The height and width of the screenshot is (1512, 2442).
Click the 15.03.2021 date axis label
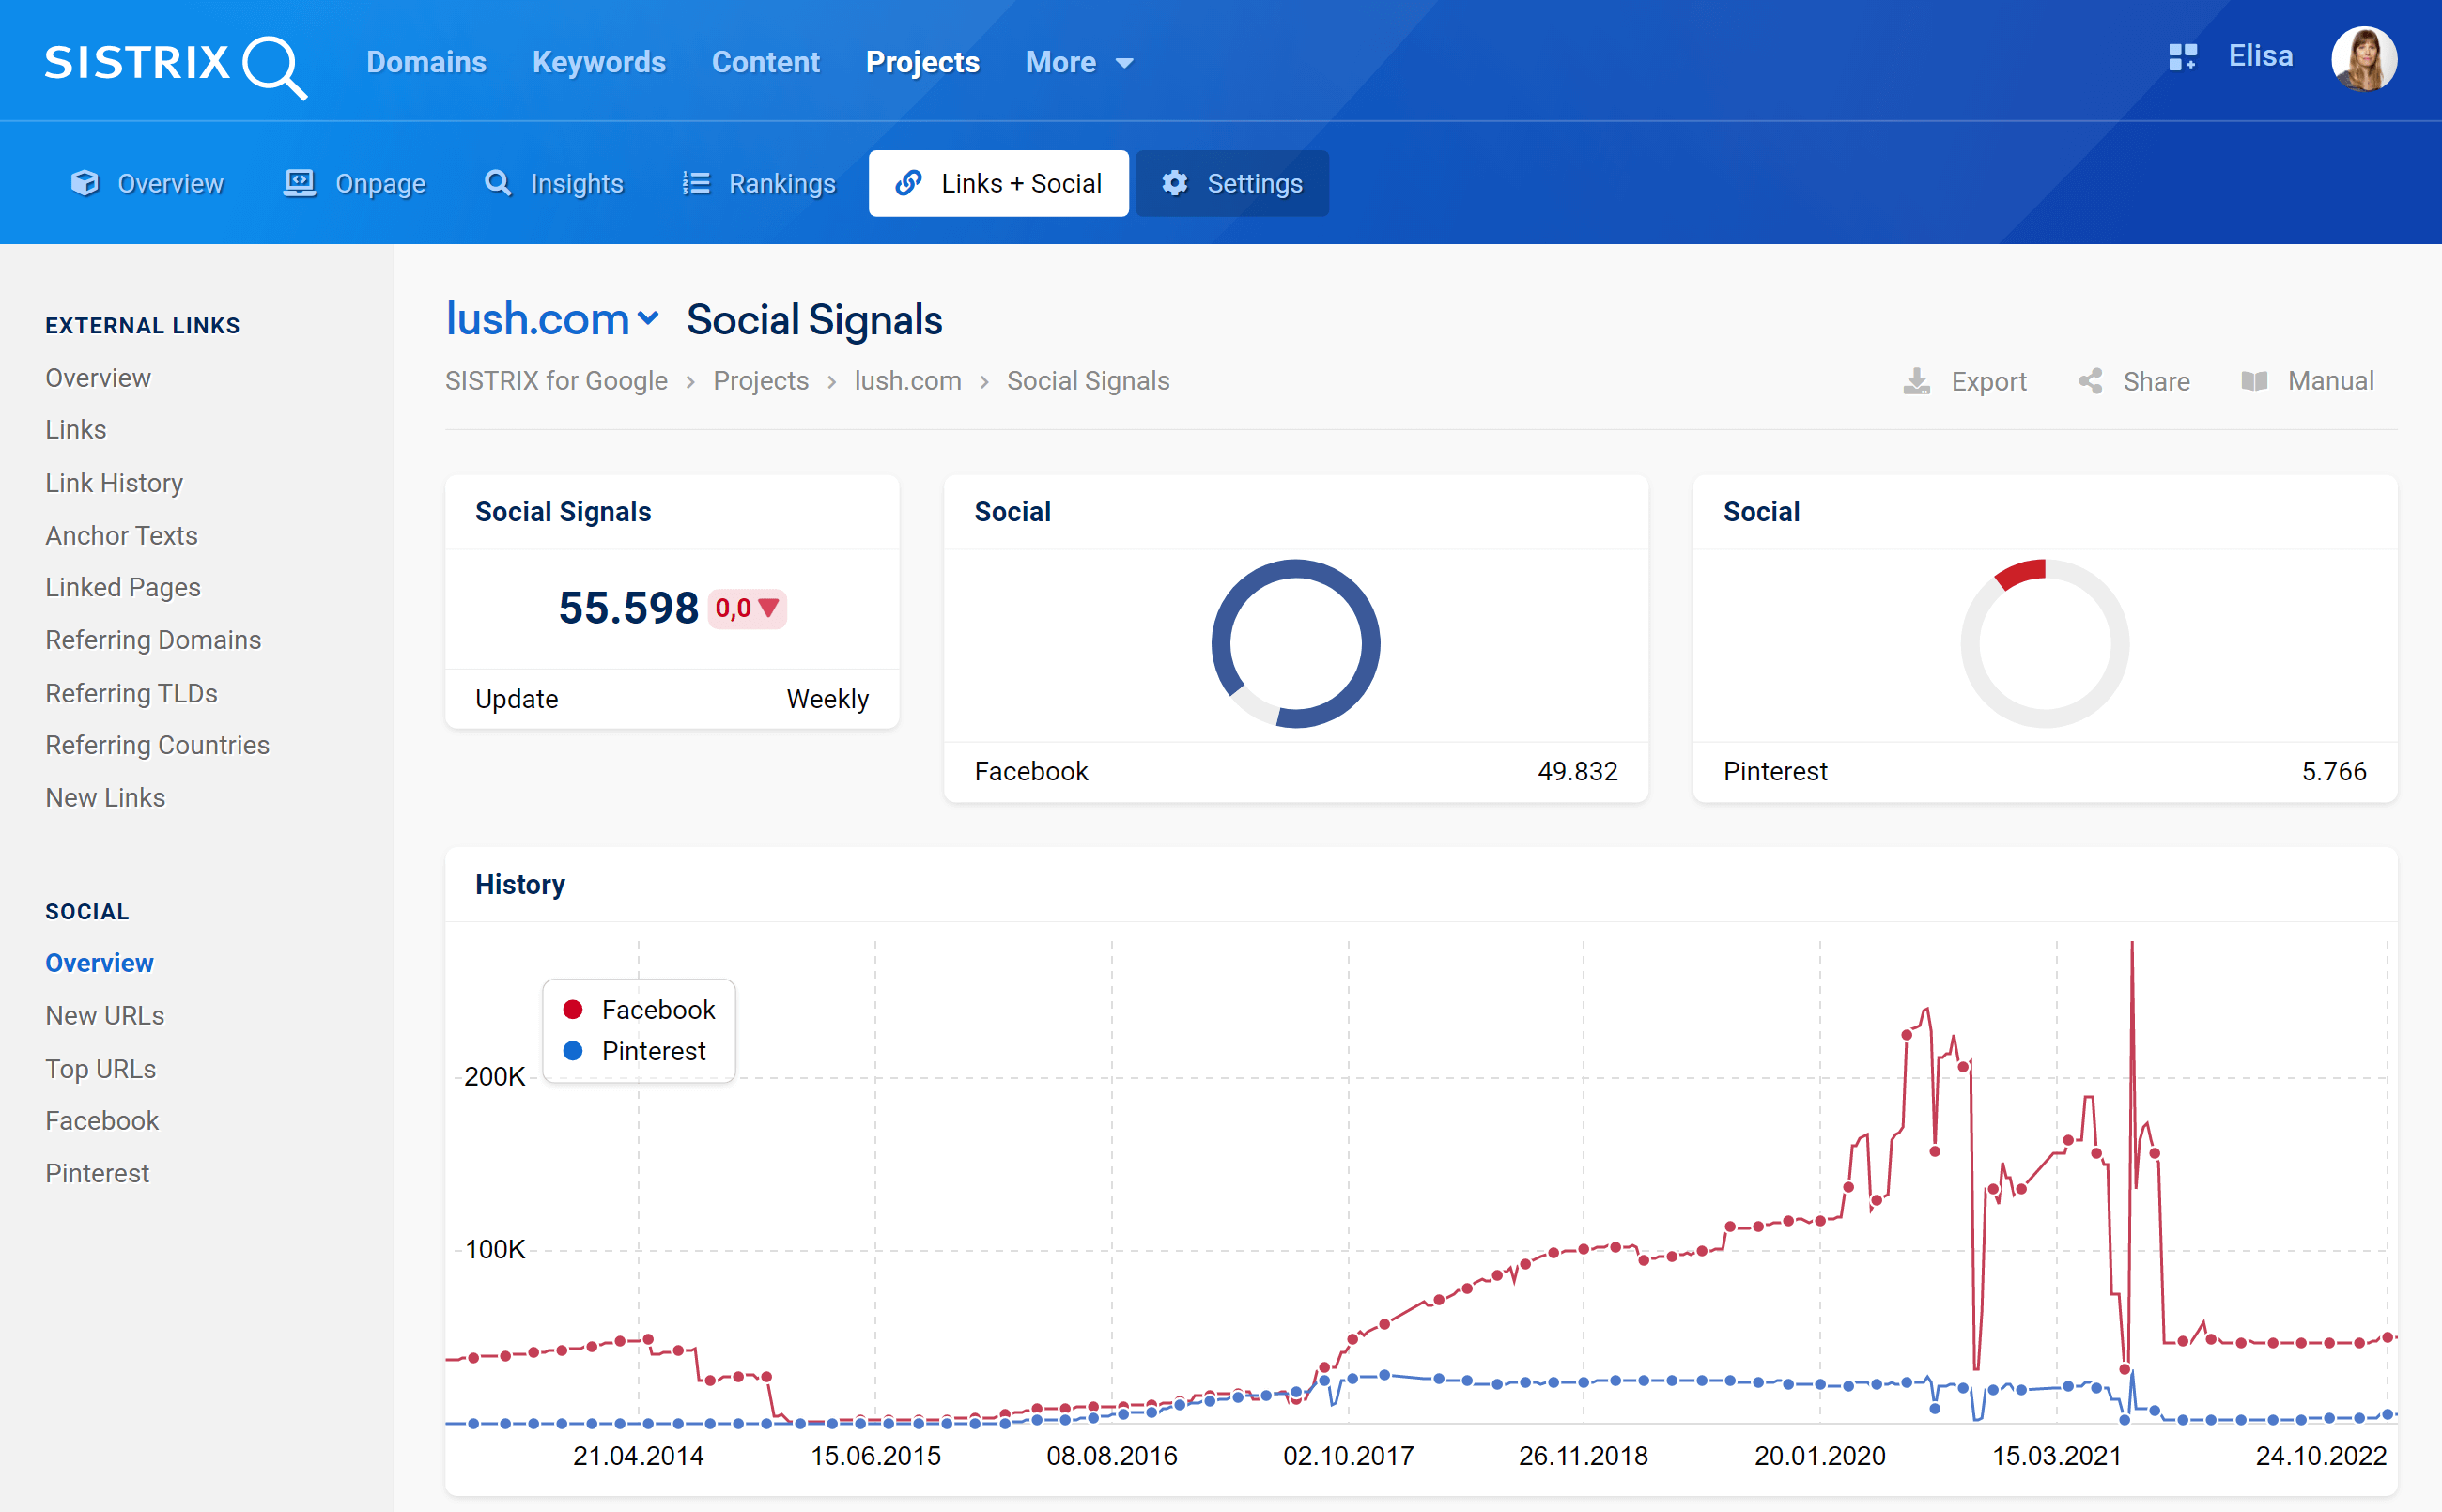pos(2057,1456)
